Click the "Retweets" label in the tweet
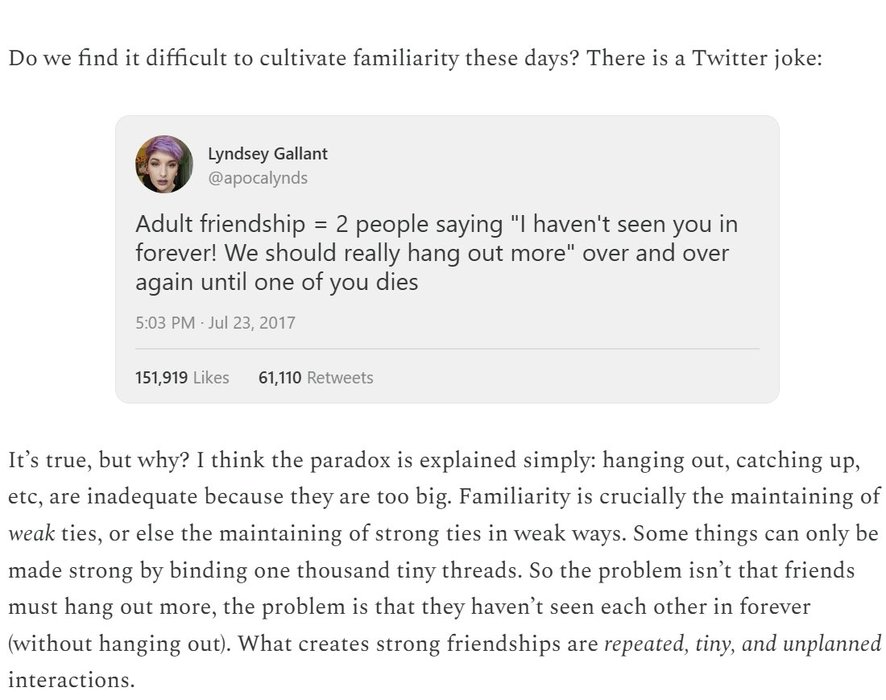This screenshot has width=886, height=700. pyautogui.click(x=340, y=378)
